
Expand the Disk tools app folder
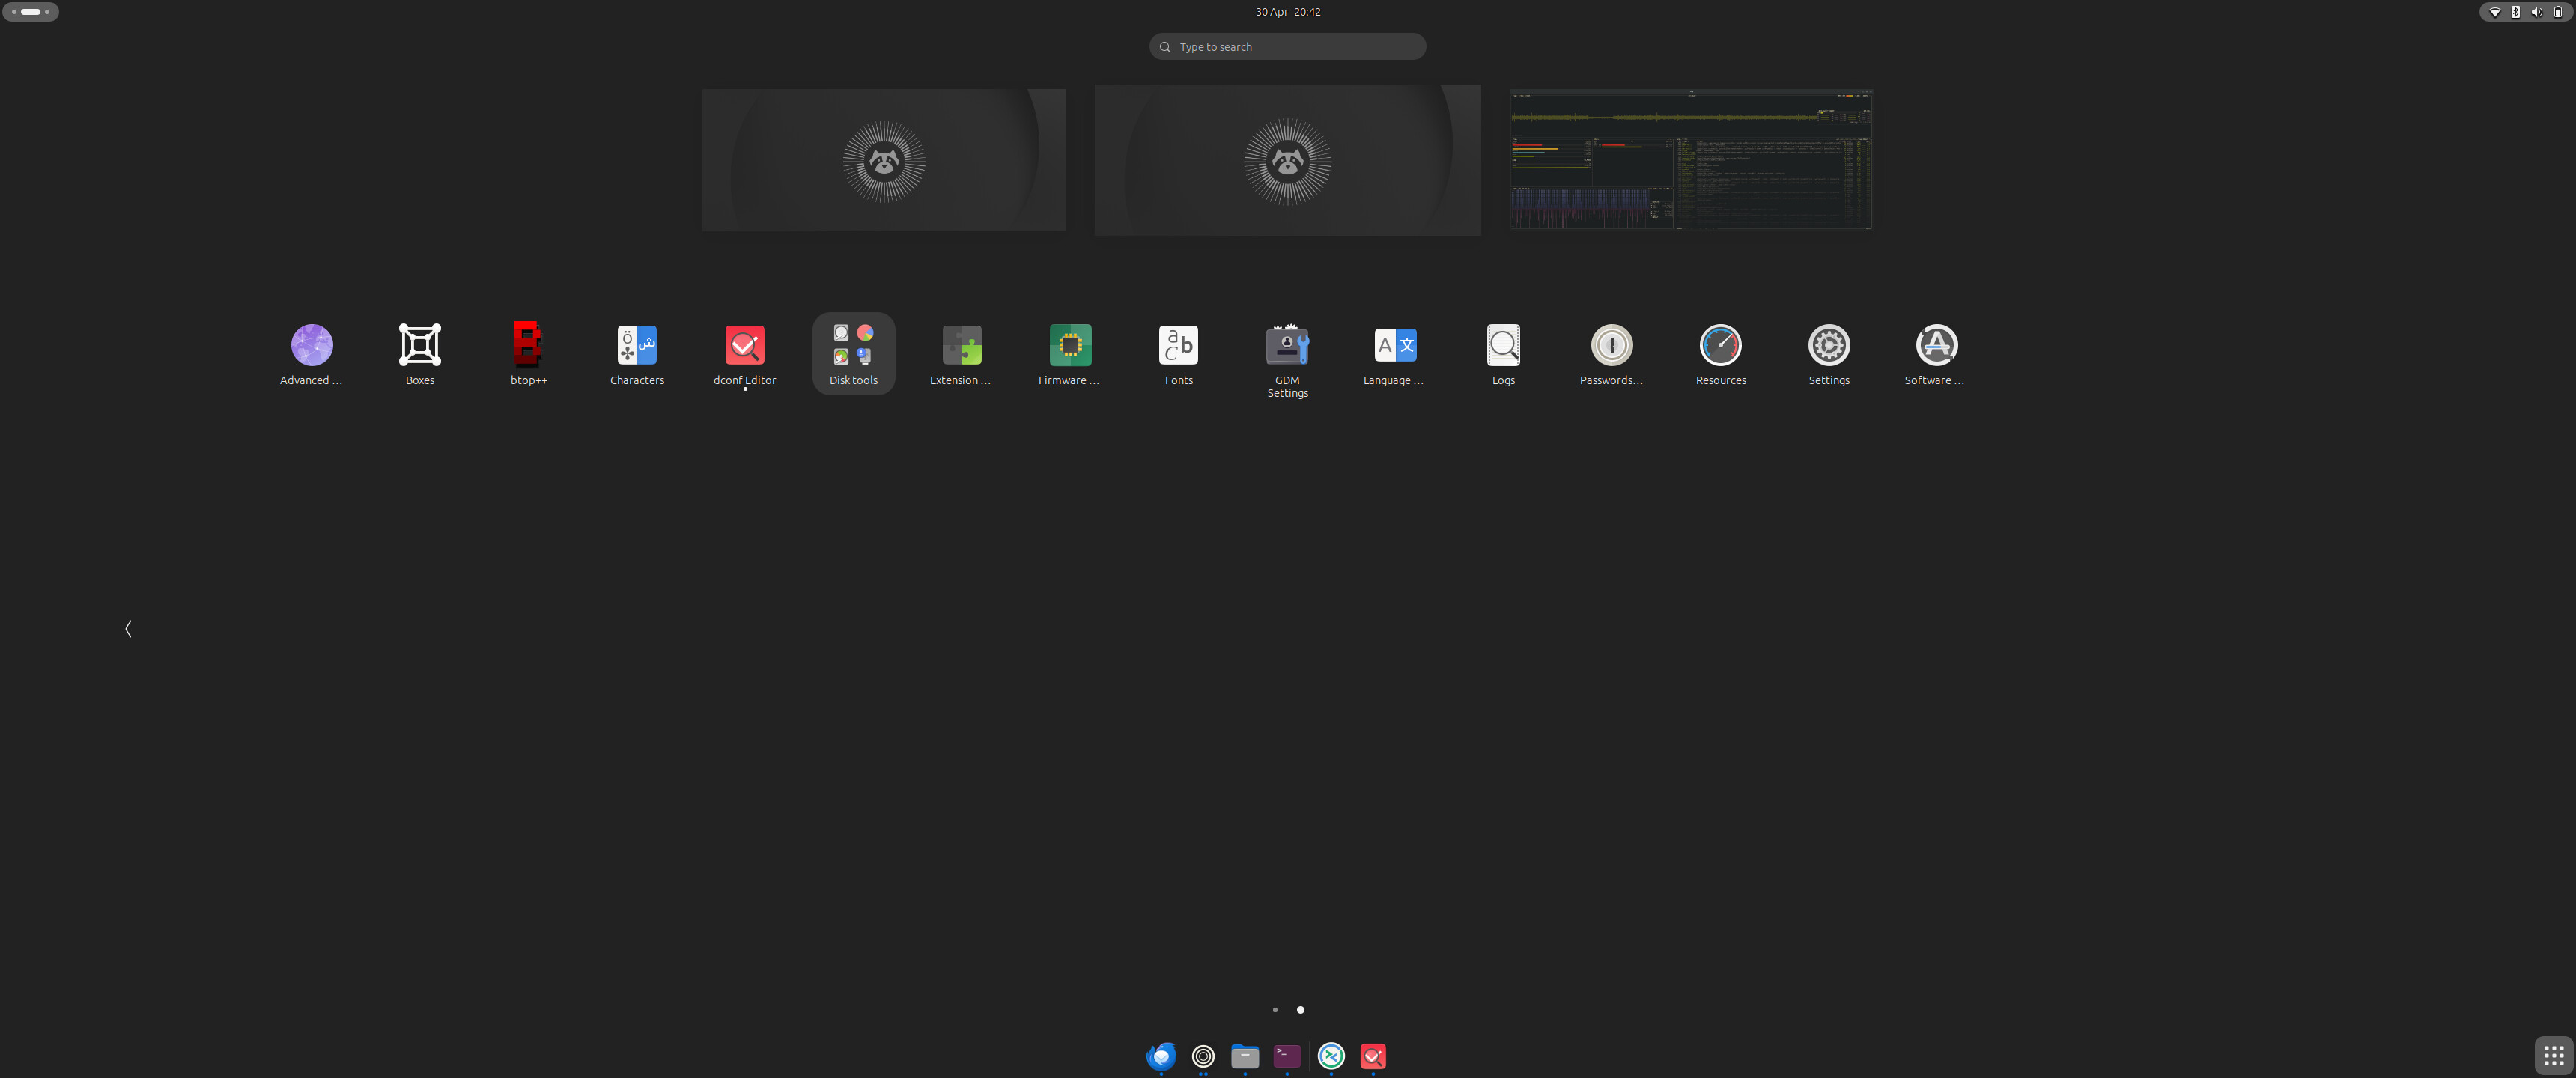853,354
